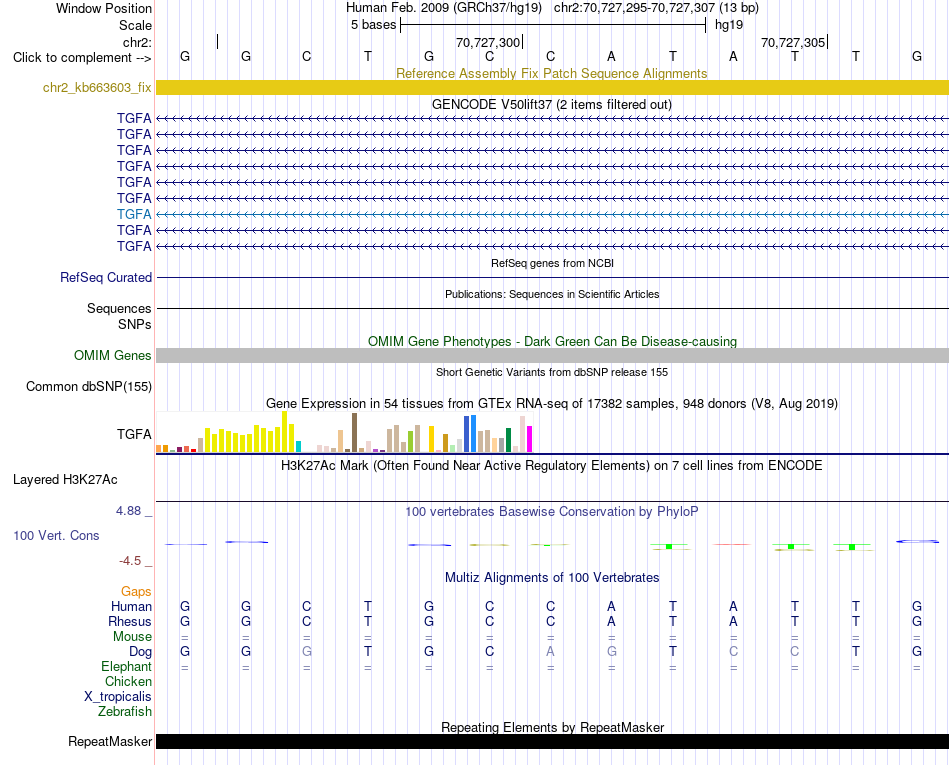Open Publications: Sequences in Scientific Articles title
Screen dimensions: 950x765
(552, 294)
